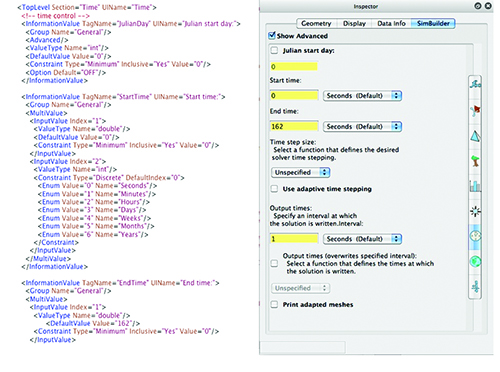Image resolution: width=500 pixels, height=372 pixels.
Task: Click the JulianDay InformationValue XML line
Action: [131, 24]
